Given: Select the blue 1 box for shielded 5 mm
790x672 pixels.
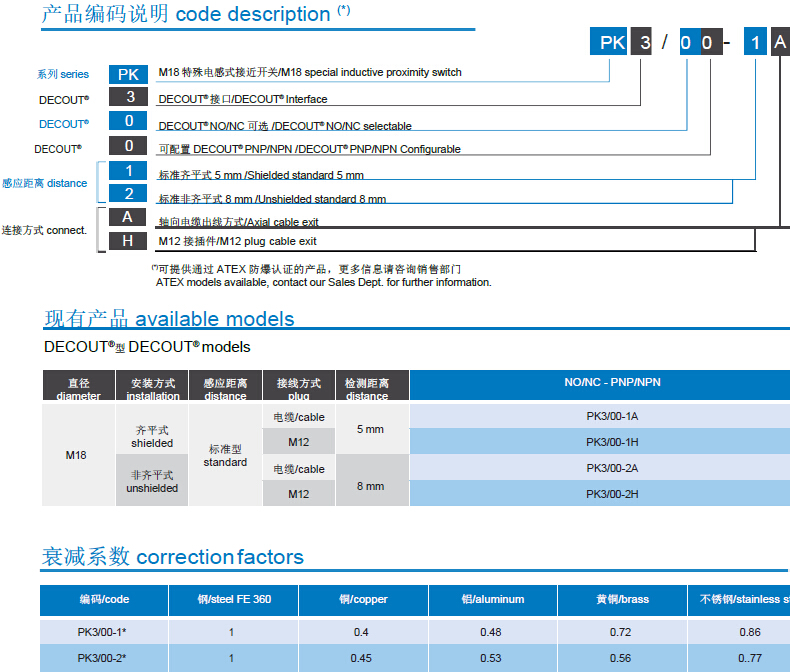Looking at the screenshot, I should pyautogui.click(x=128, y=171).
